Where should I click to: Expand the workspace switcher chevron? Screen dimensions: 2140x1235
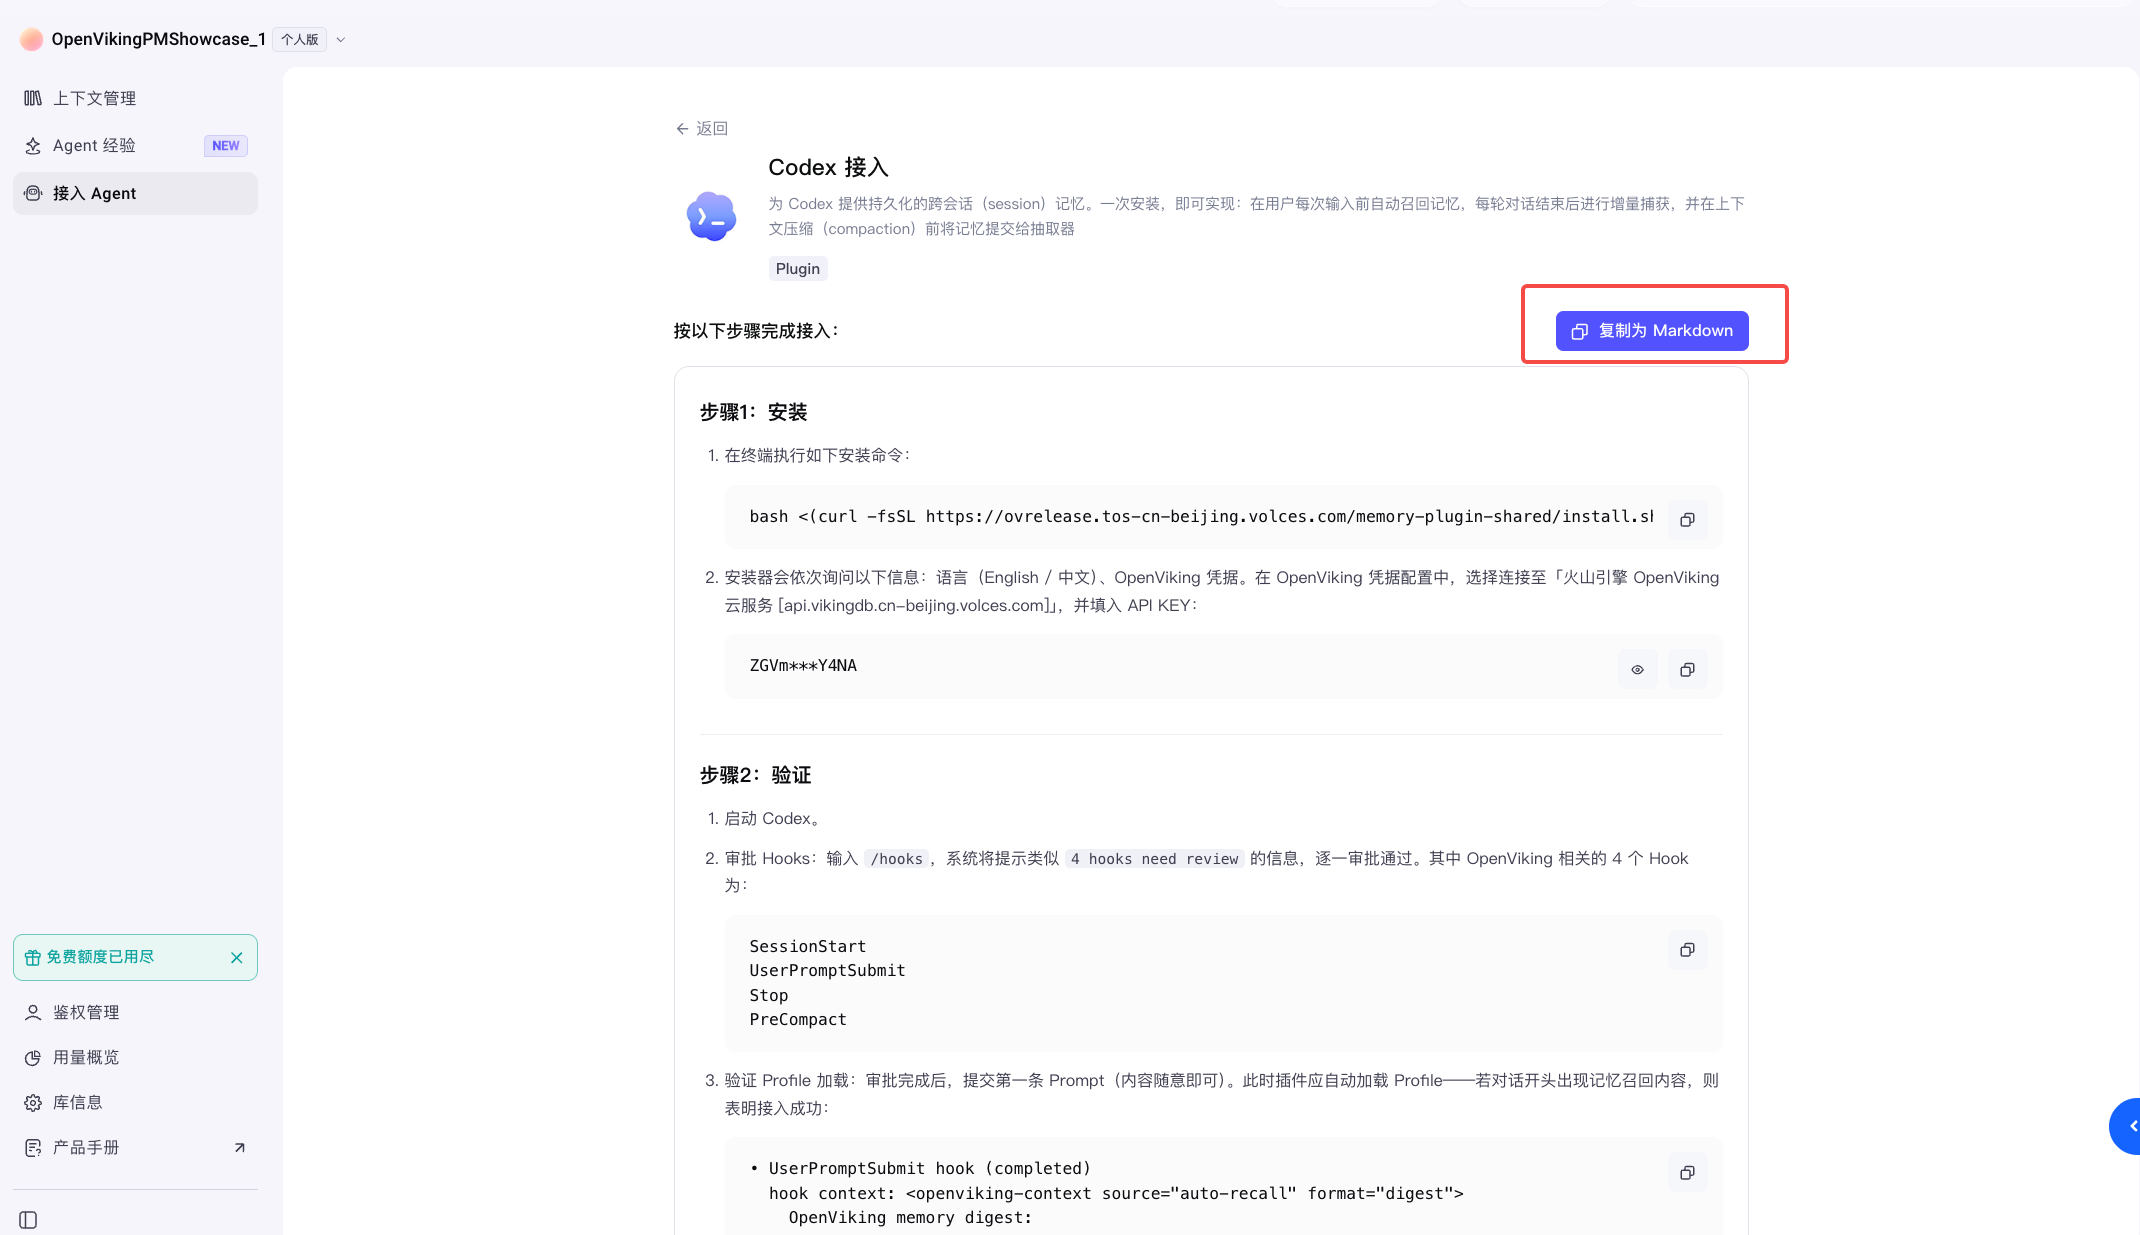tap(341, 40)
